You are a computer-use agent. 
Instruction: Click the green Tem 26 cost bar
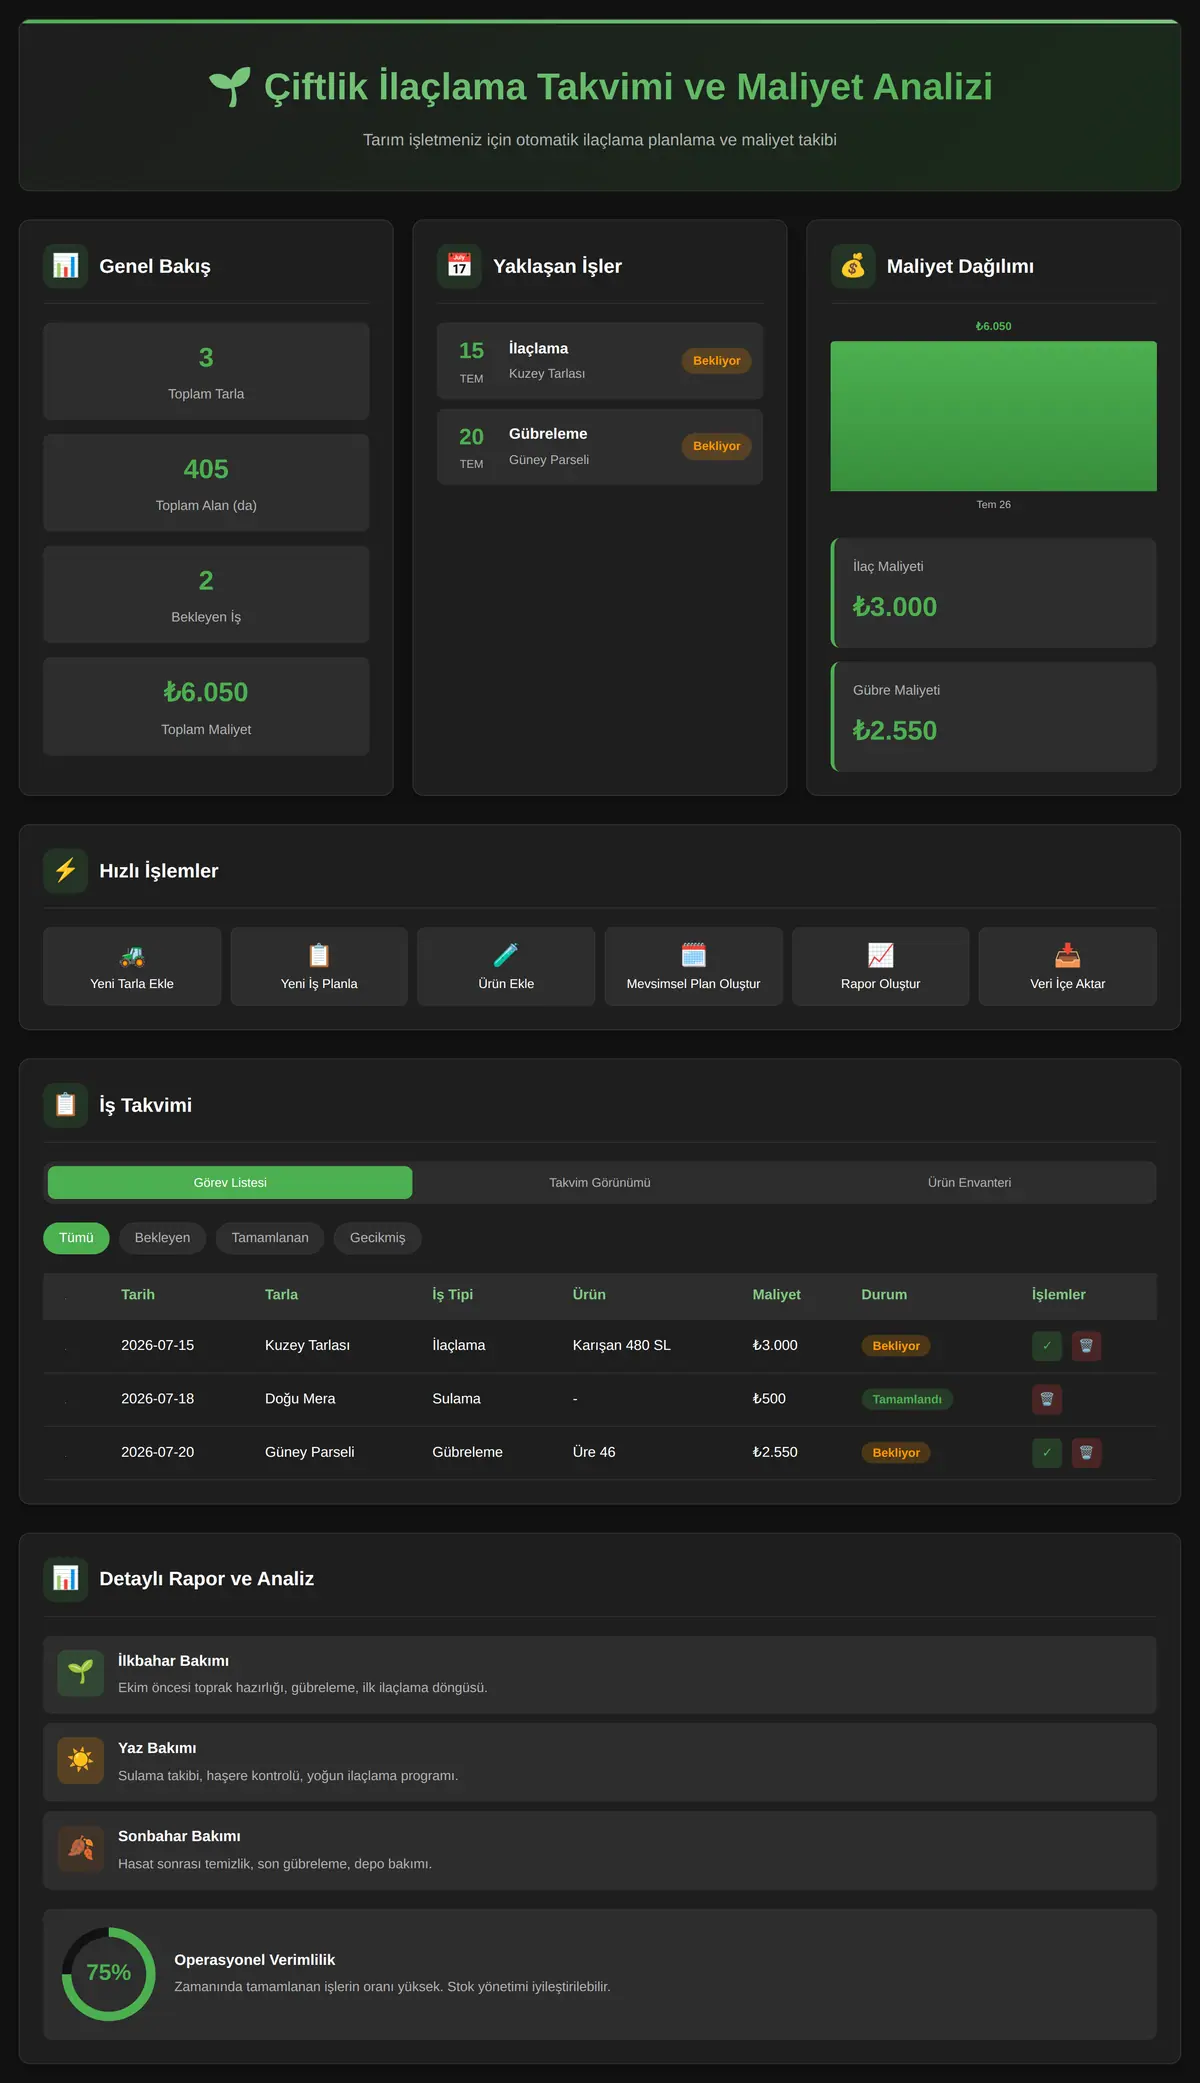[993, 416]
